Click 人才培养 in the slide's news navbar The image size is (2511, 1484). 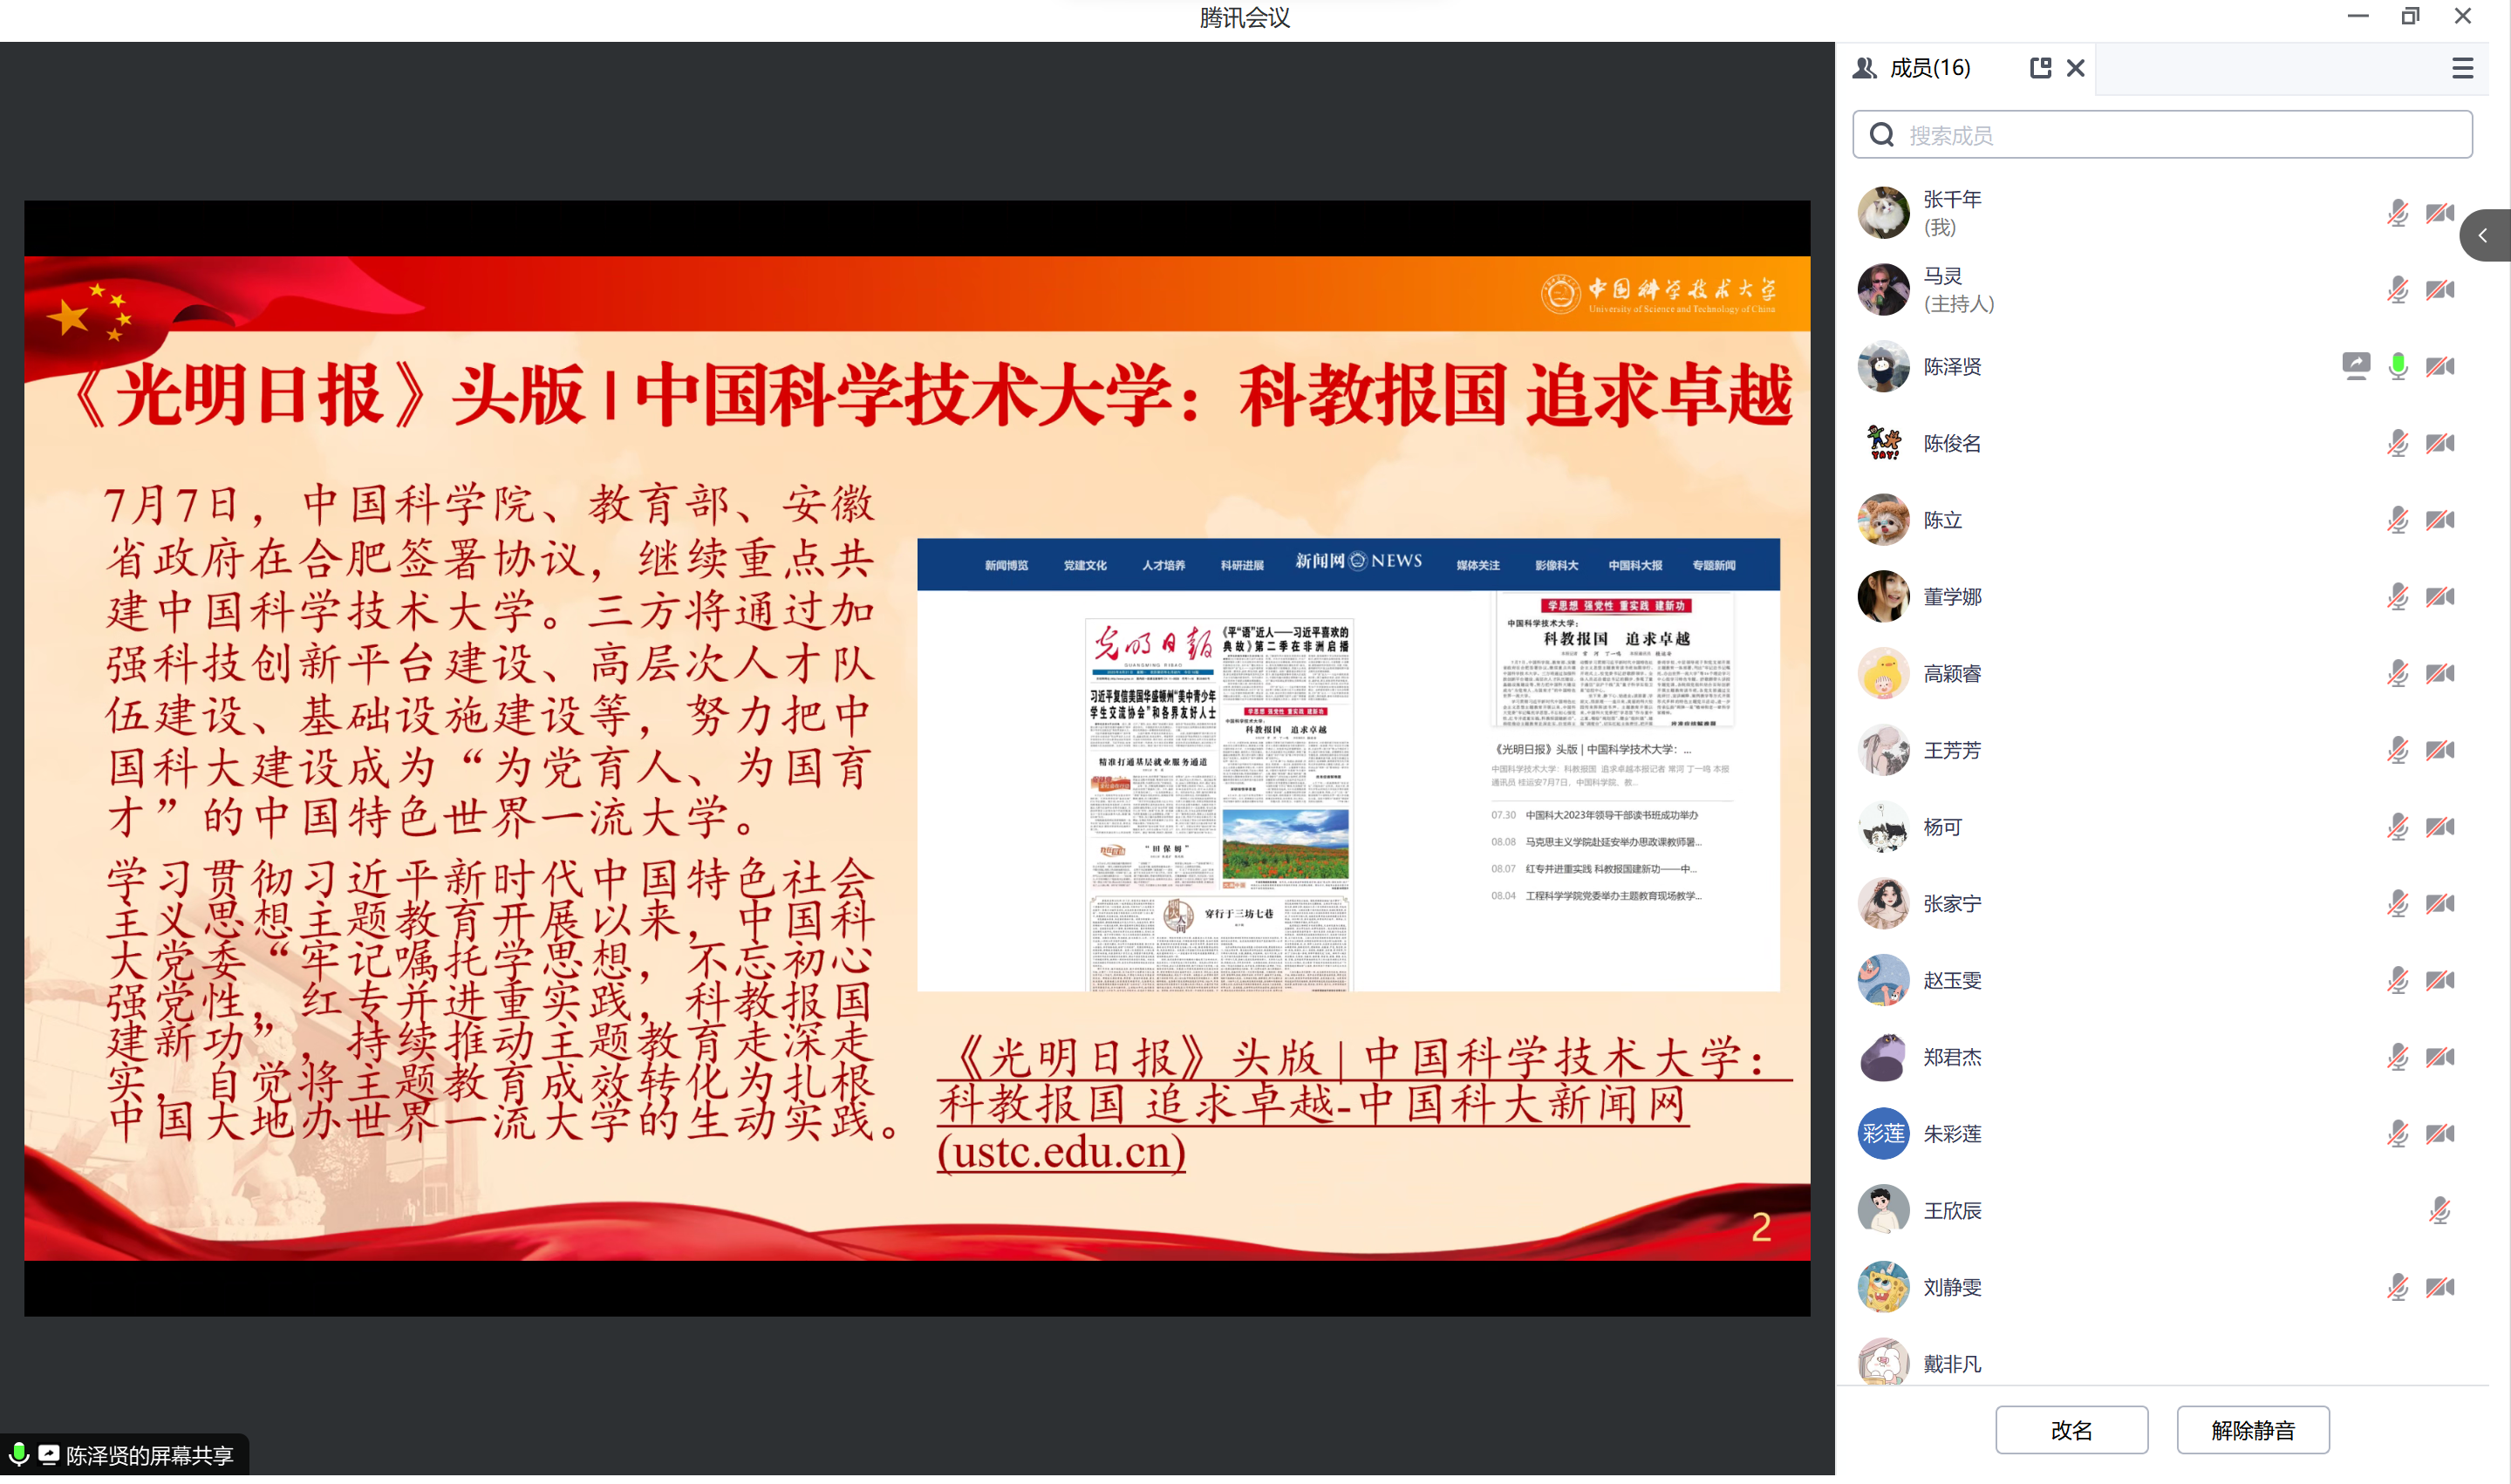click(1163, 566)
